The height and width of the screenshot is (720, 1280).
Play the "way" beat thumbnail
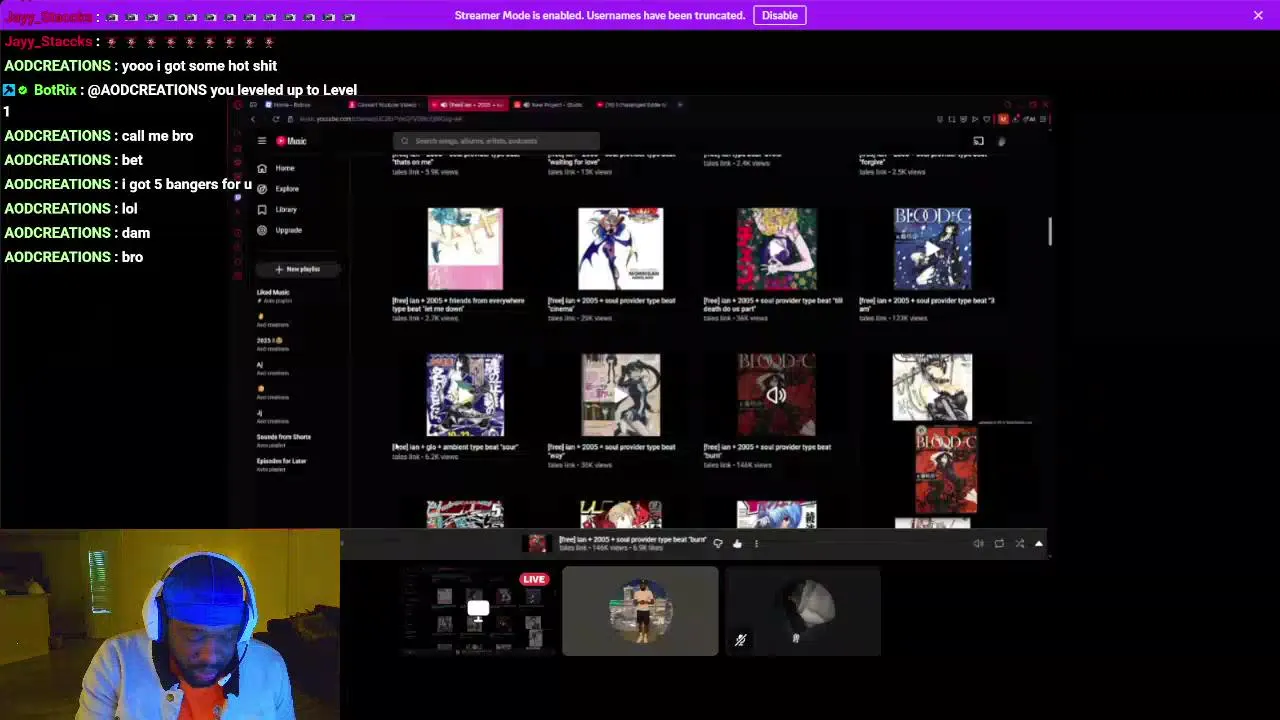pyautogui.click(x=620, y=395)
